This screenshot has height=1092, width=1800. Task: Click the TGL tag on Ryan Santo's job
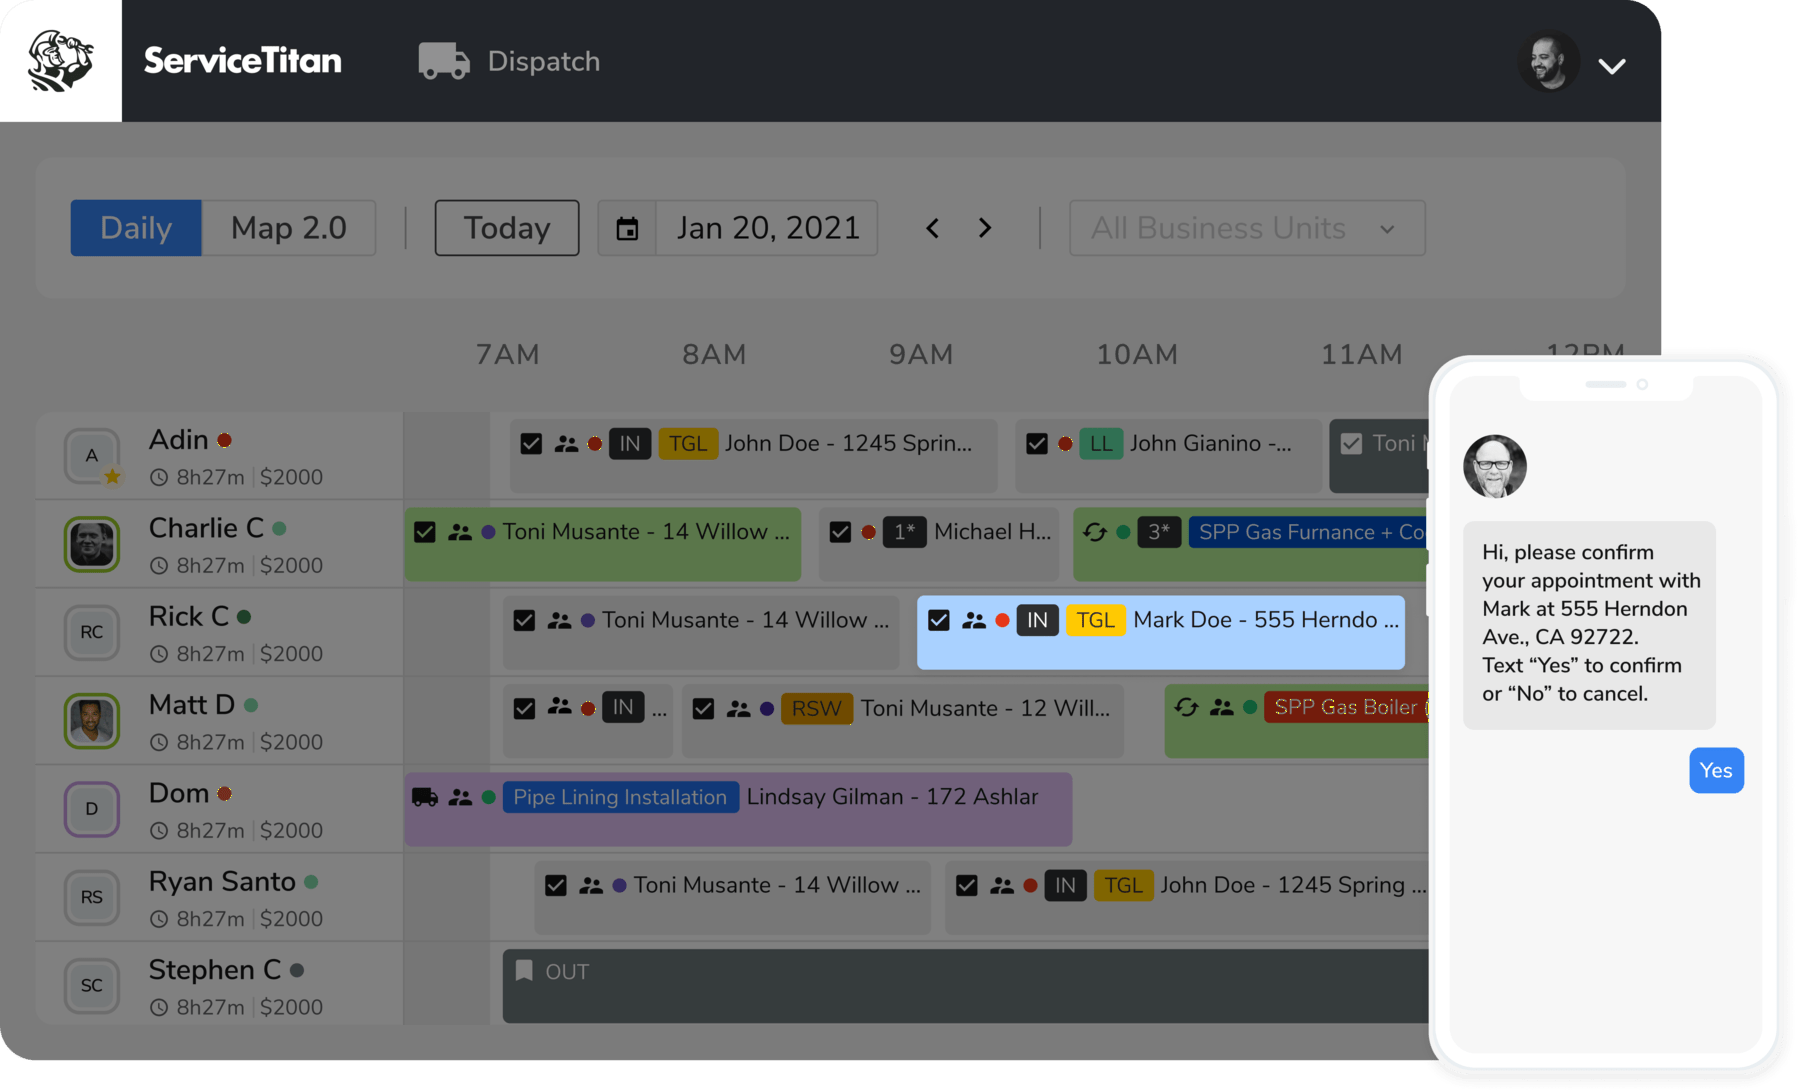pyautogui.click(x=1123, y=885)
